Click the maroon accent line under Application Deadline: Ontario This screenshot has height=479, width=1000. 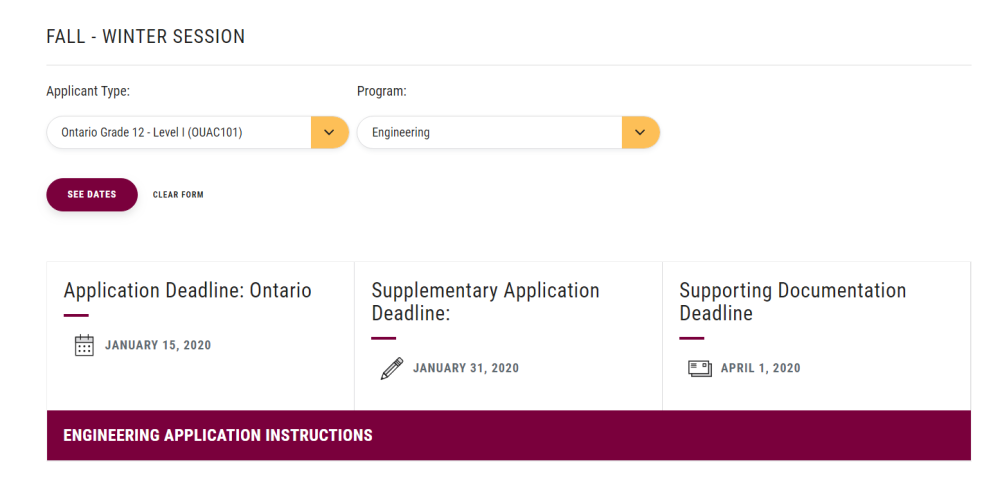[x=76, y=316]
